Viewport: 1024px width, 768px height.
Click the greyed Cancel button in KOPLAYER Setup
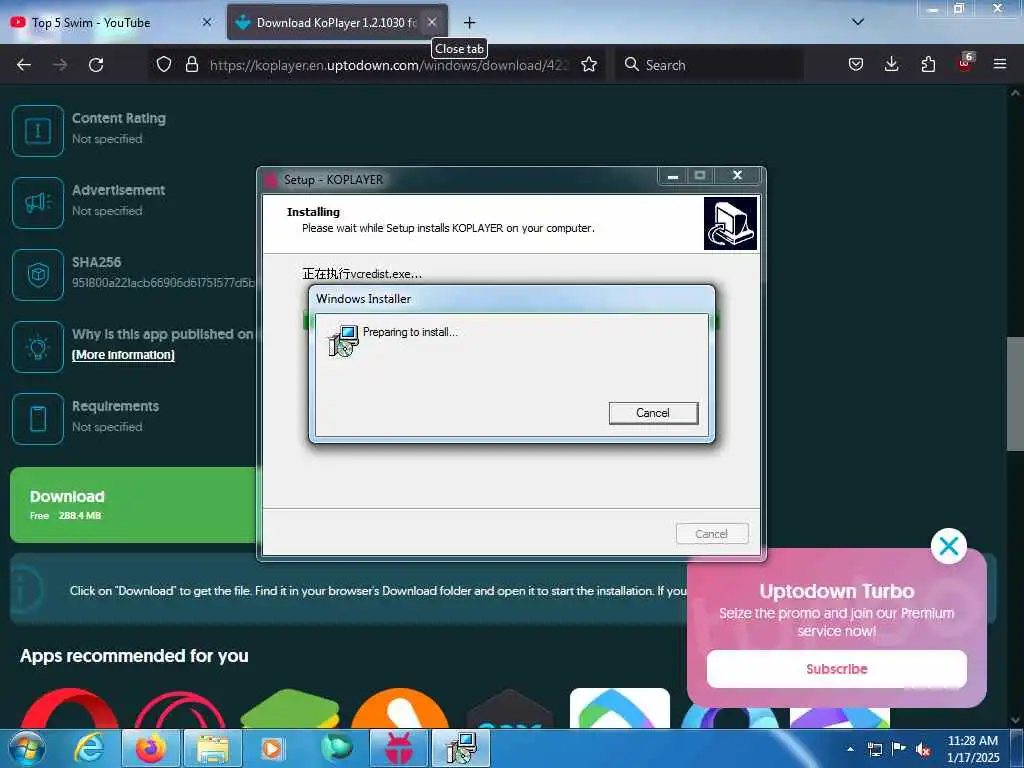tap(712, 534)
